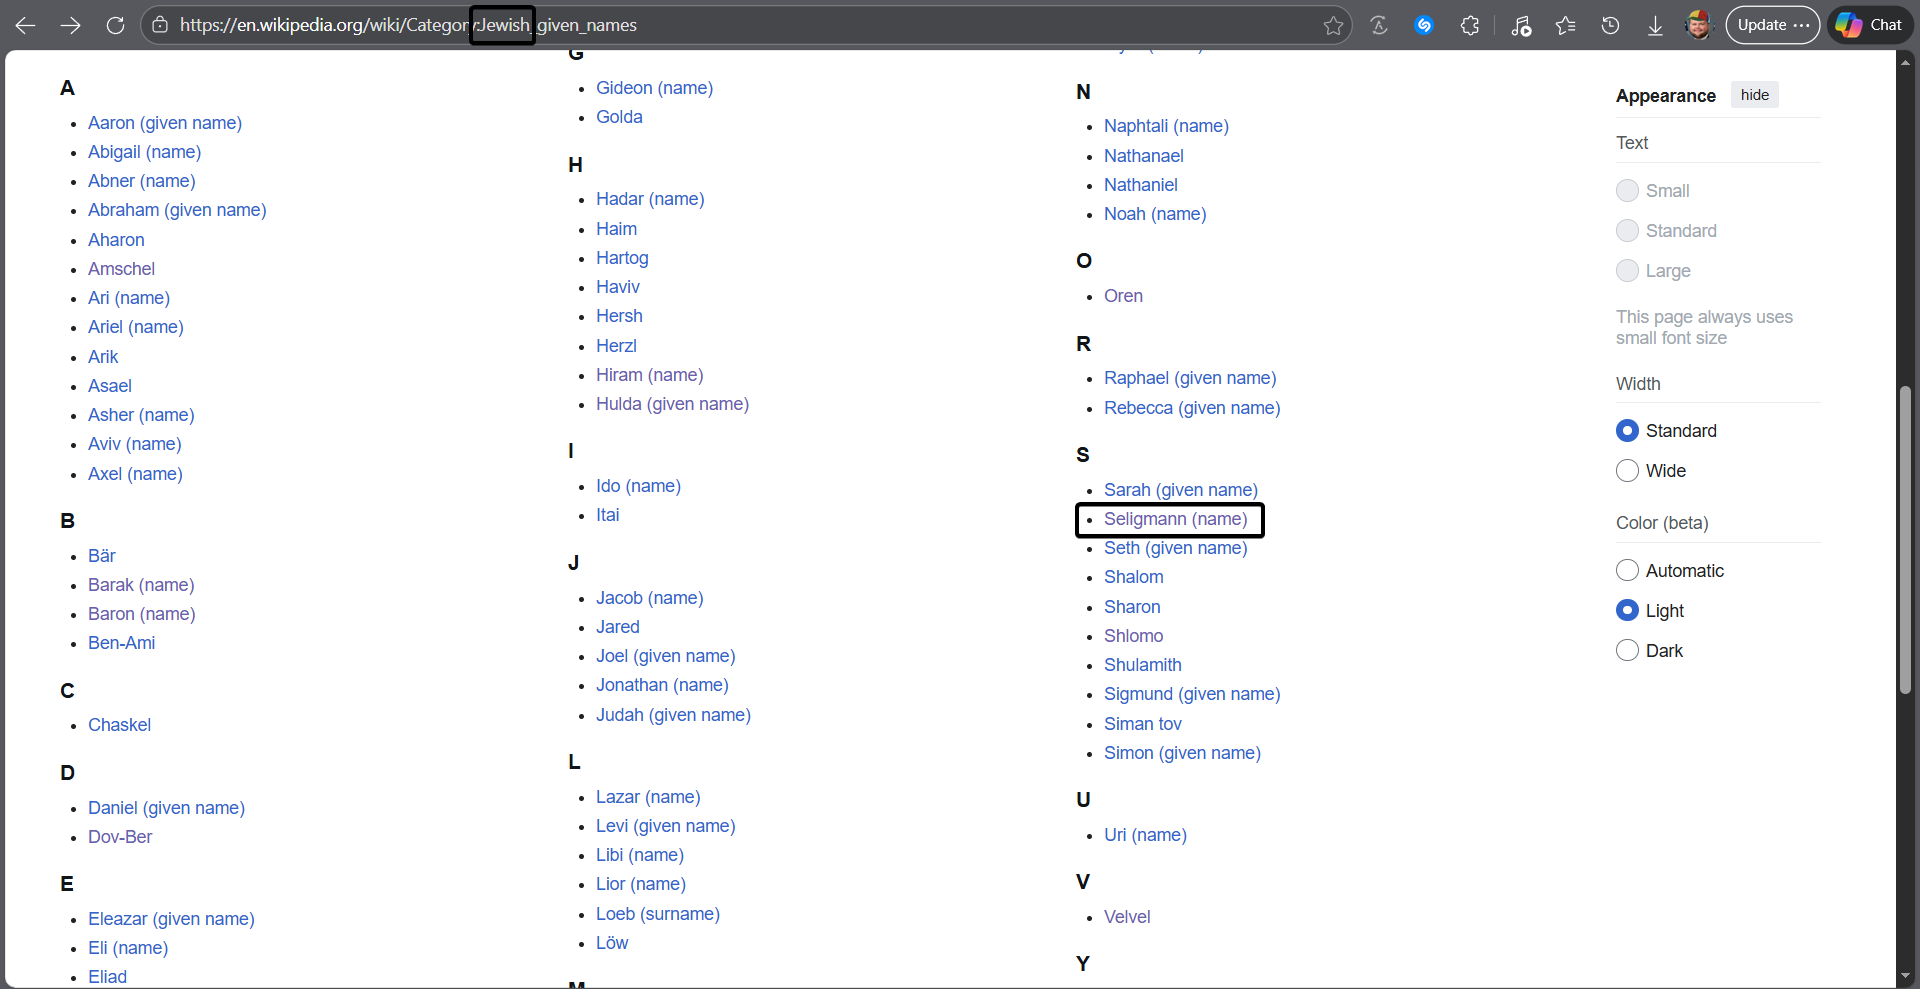Hide the Appearance panel
Viewport: 1920px width, 989px height.
(x=1754, y=95)
